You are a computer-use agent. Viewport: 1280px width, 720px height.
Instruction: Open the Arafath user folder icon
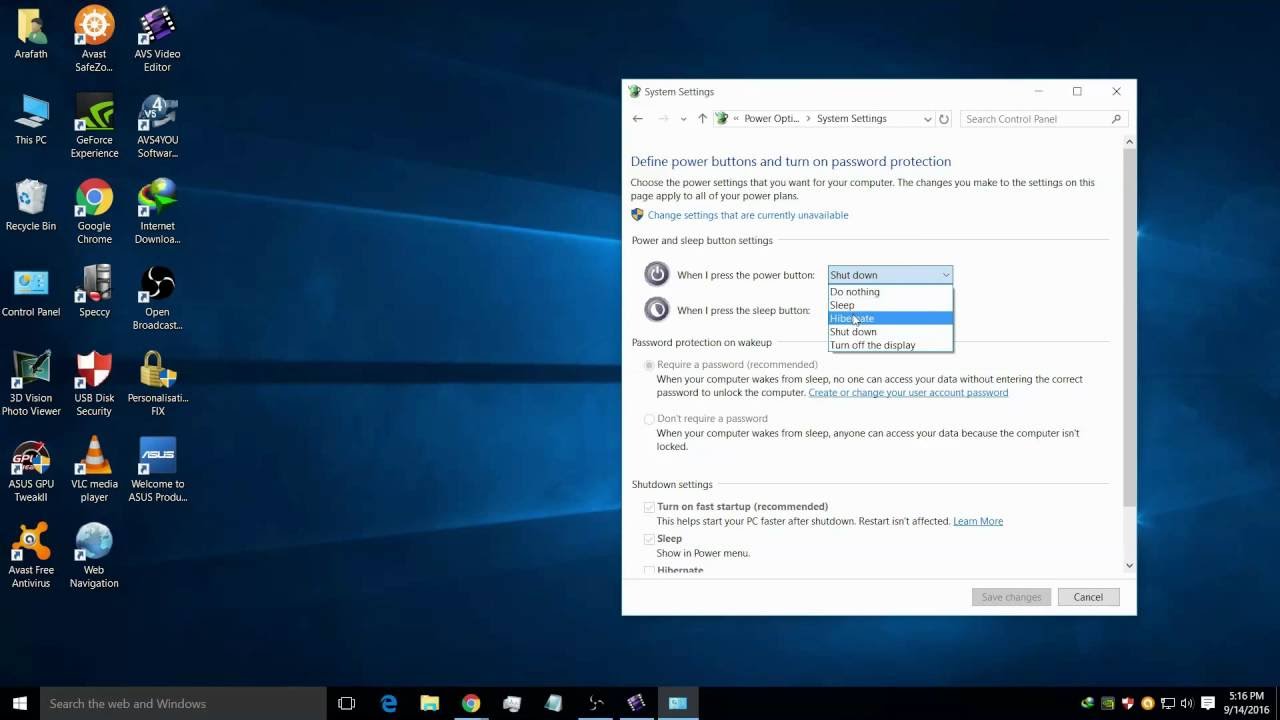click(x=31, y=34)
